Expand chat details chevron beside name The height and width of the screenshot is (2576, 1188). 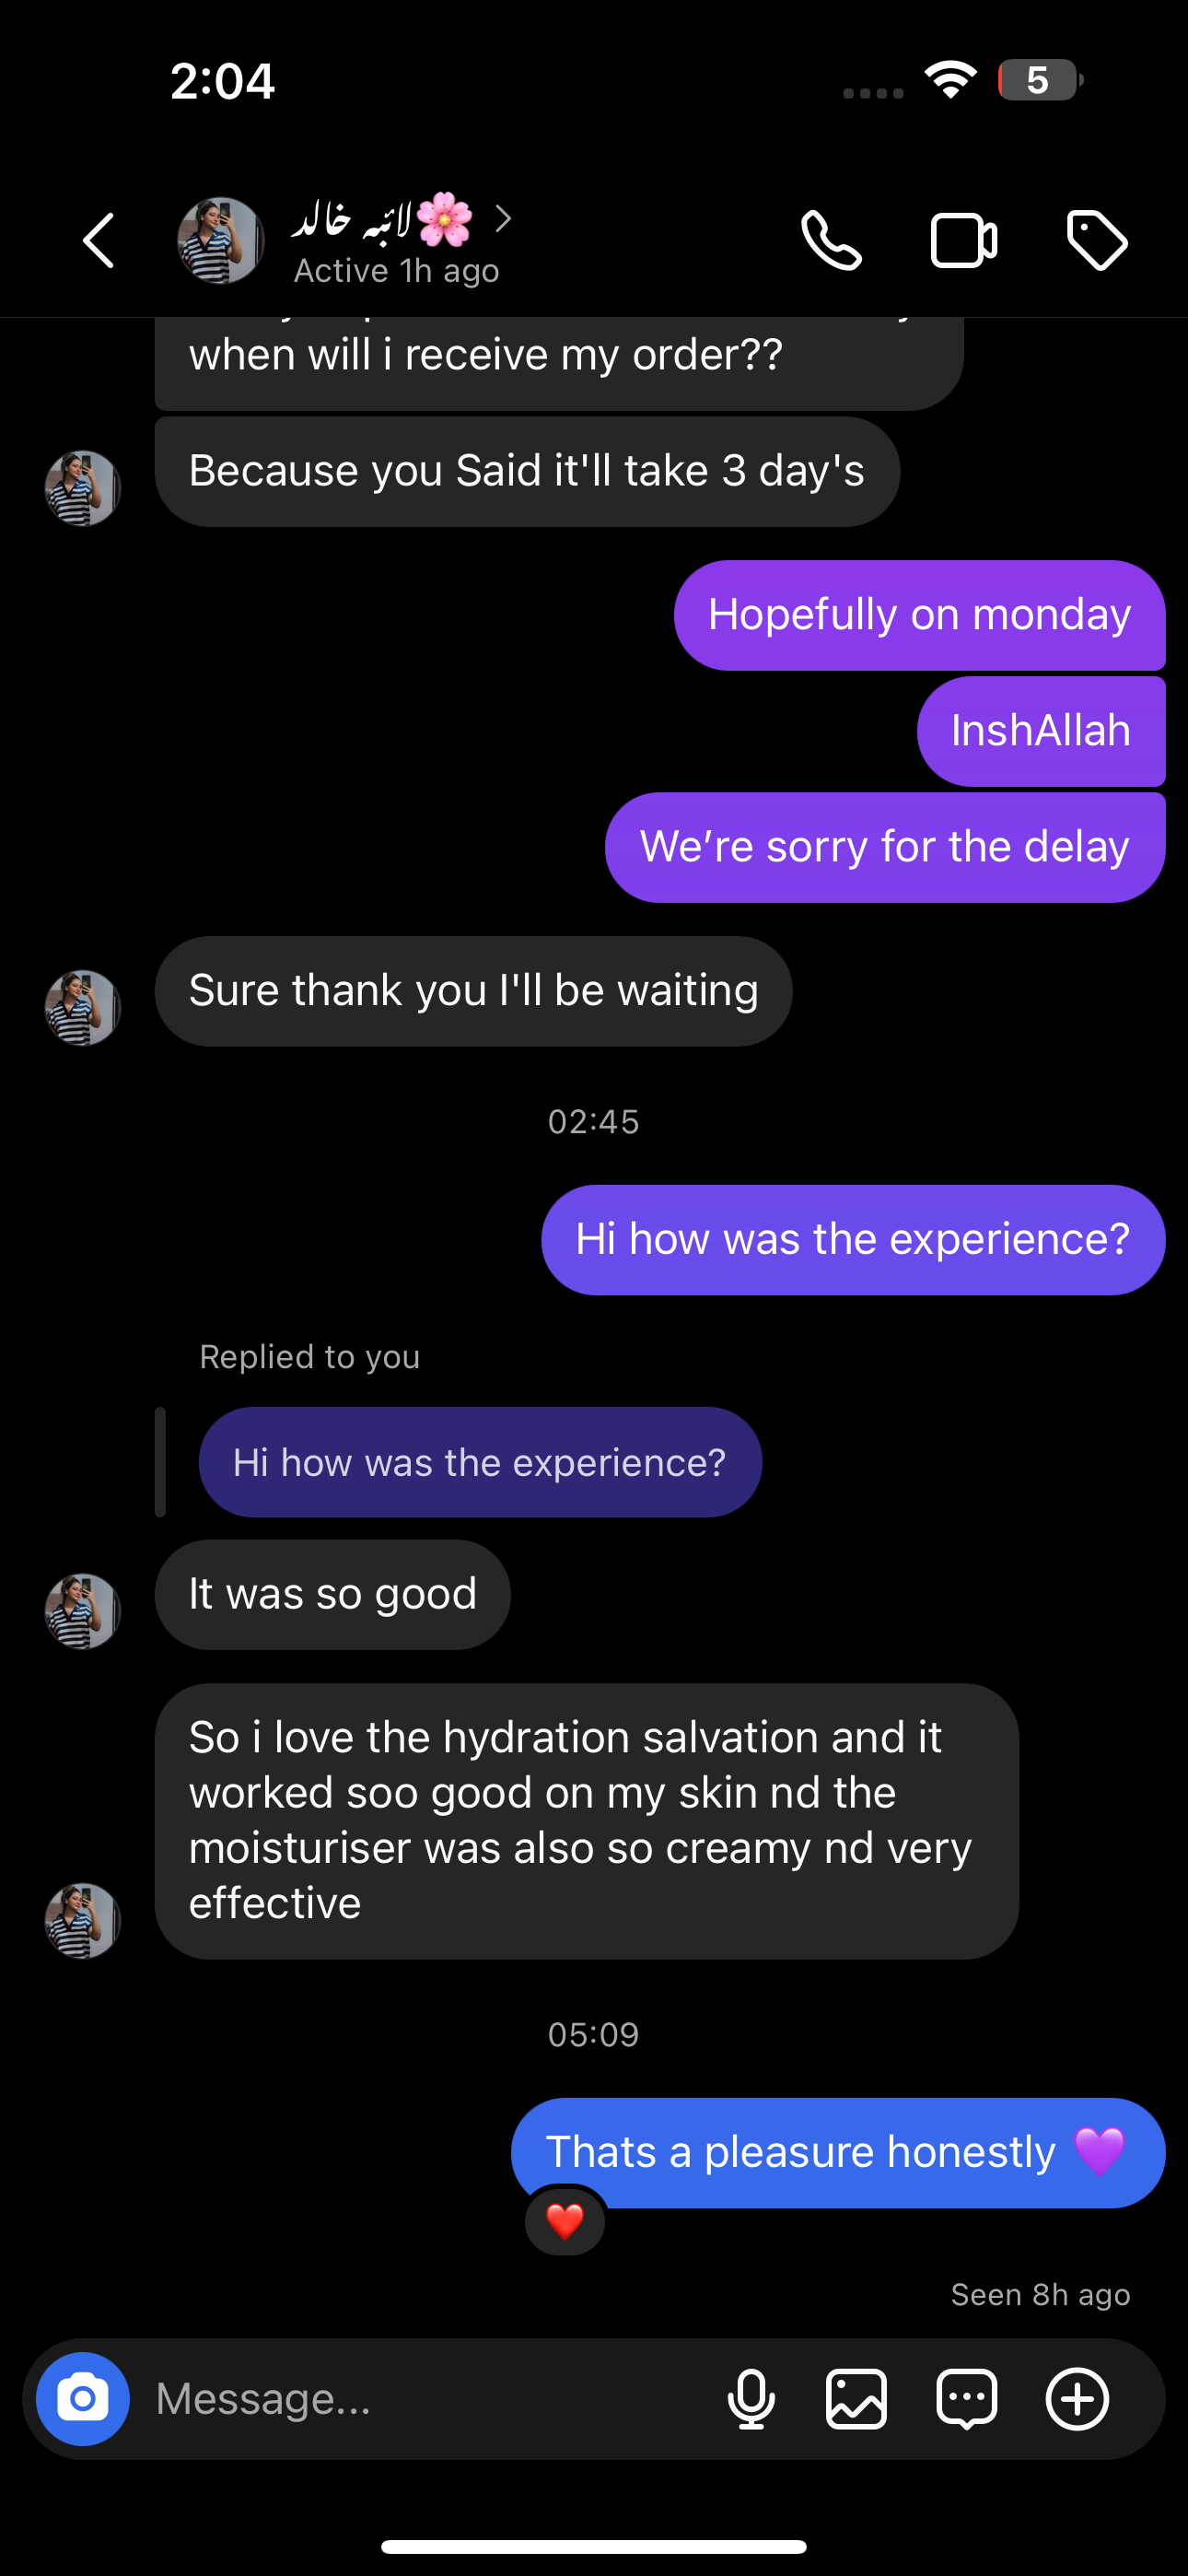click(503, 219)
